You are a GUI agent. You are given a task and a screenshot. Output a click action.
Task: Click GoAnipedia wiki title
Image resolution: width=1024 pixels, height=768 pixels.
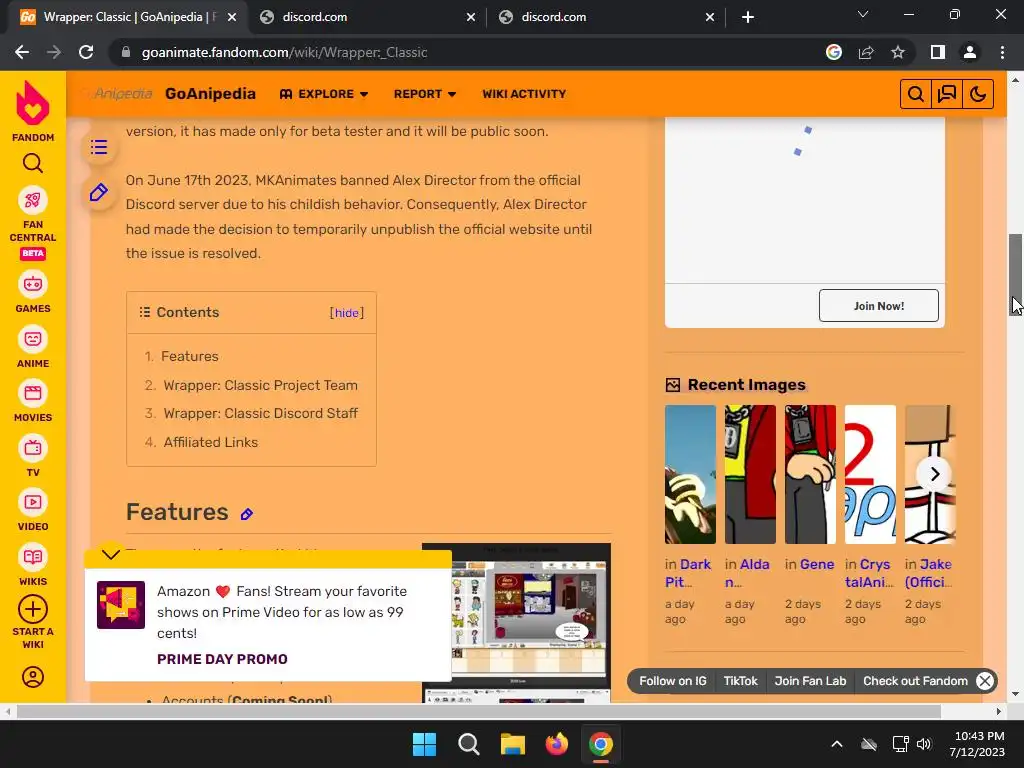[x=210, y=93]
